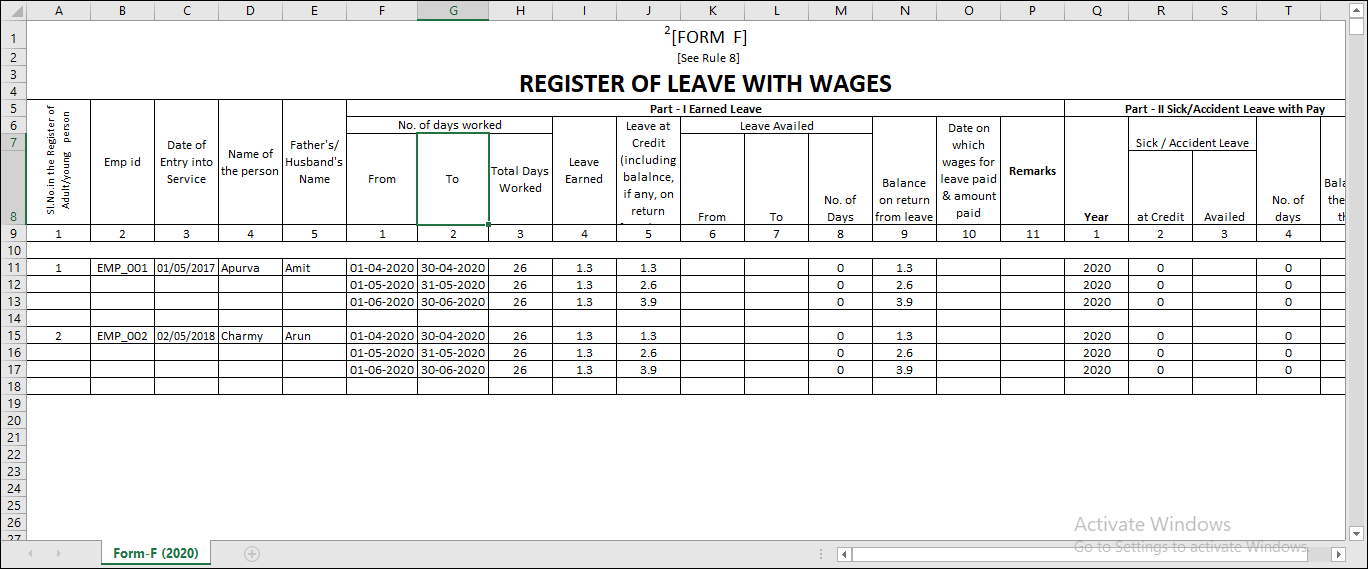Click the No. of days worked header

tap(449, 125)
